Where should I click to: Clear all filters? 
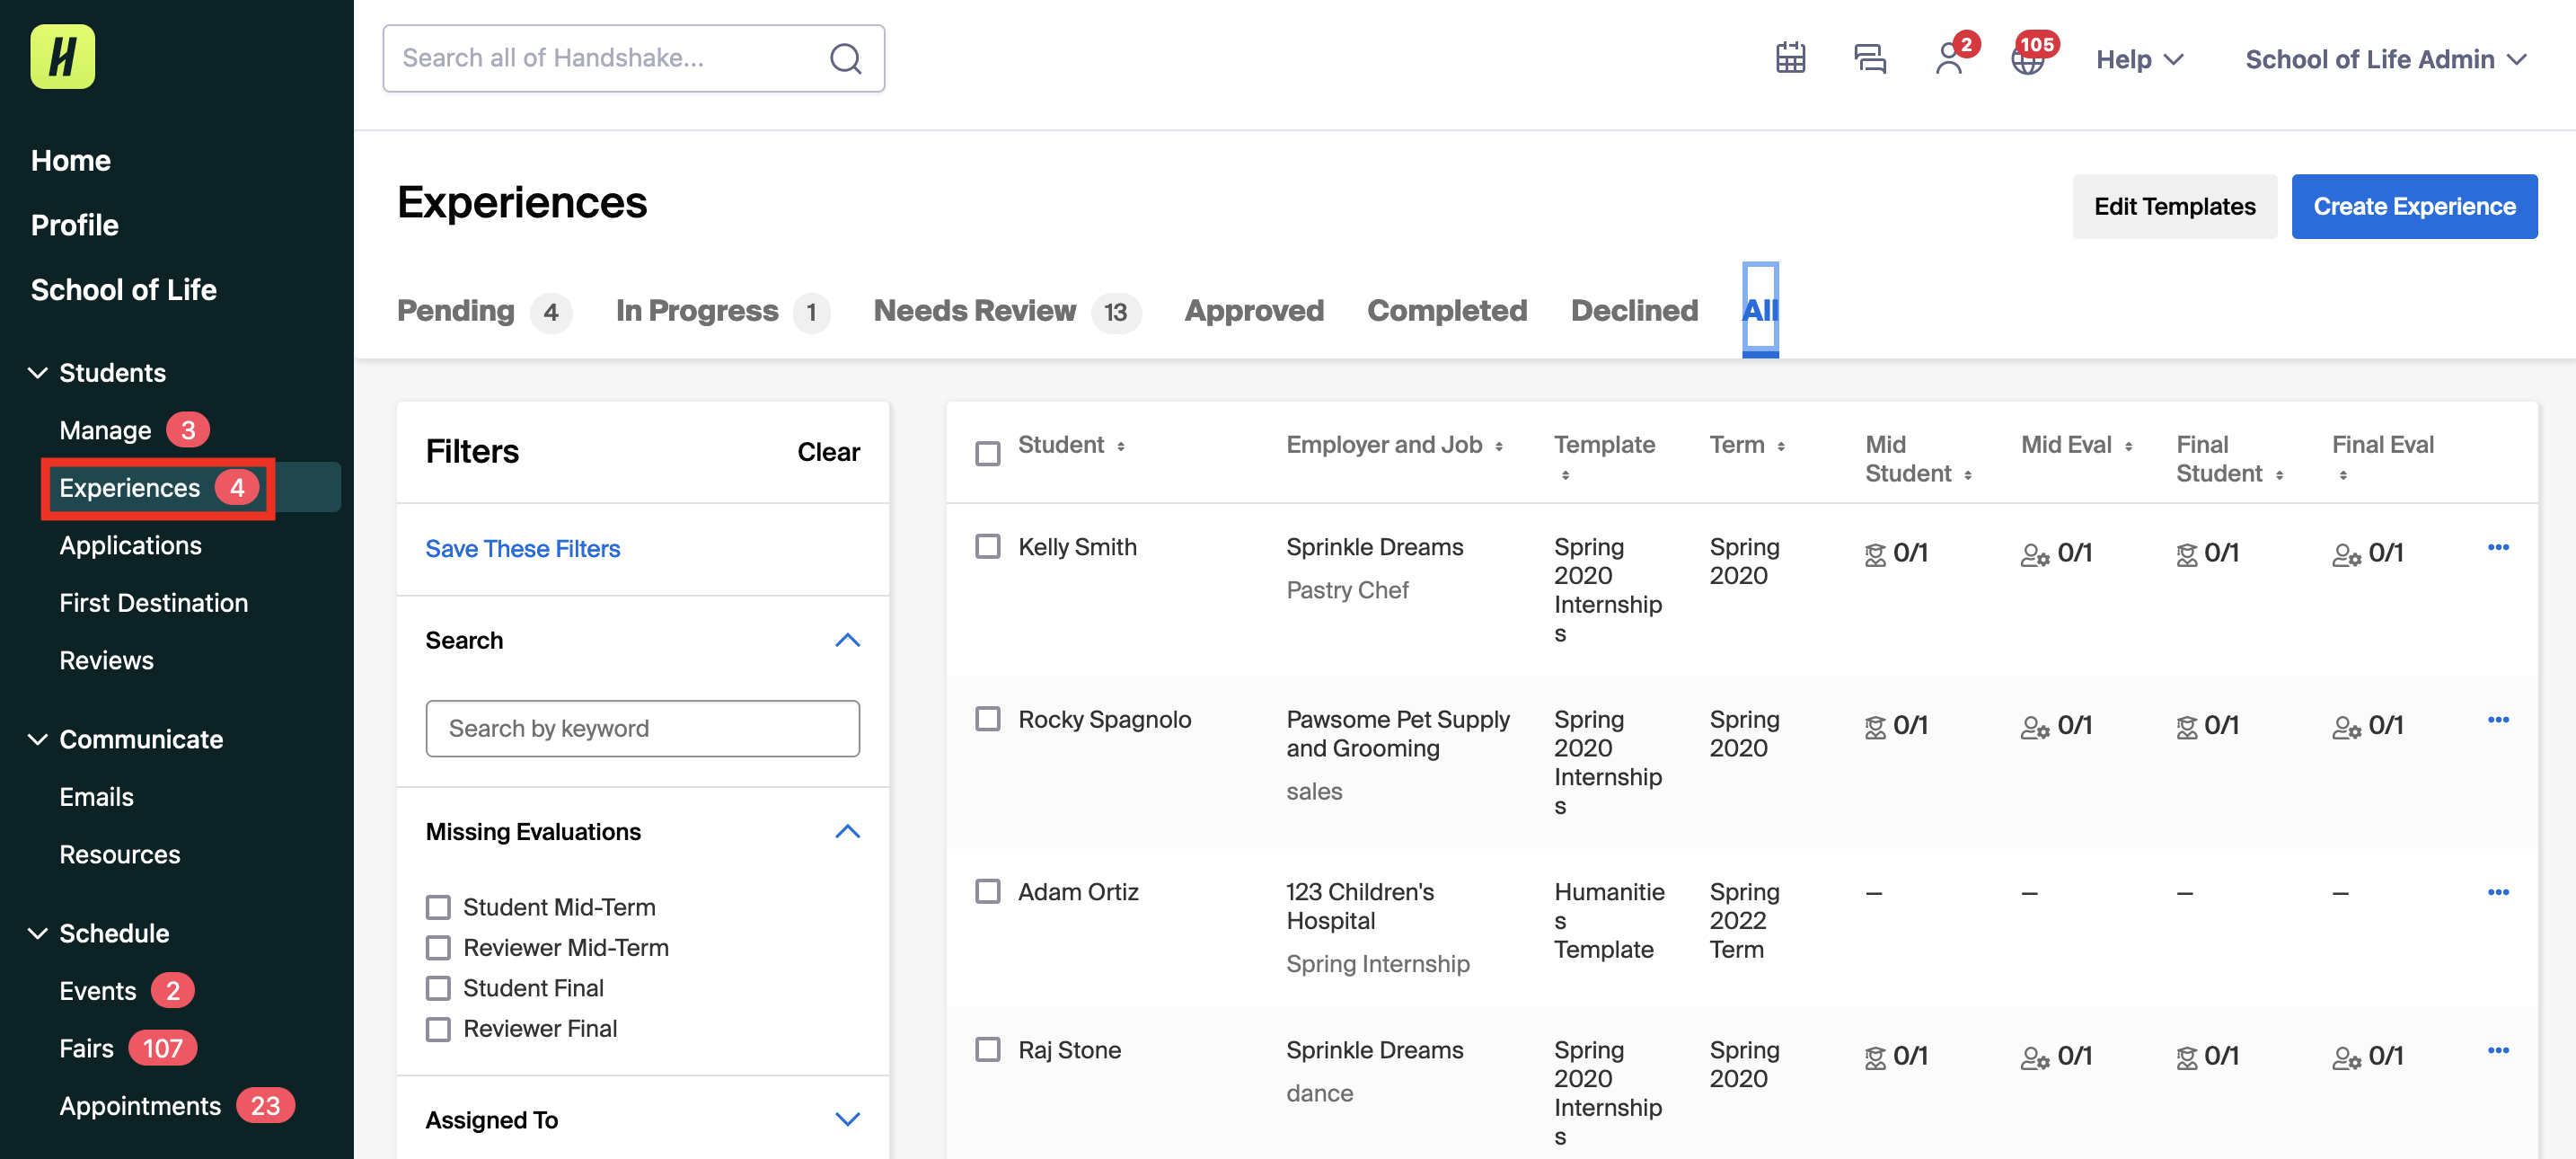click(828, 452)
